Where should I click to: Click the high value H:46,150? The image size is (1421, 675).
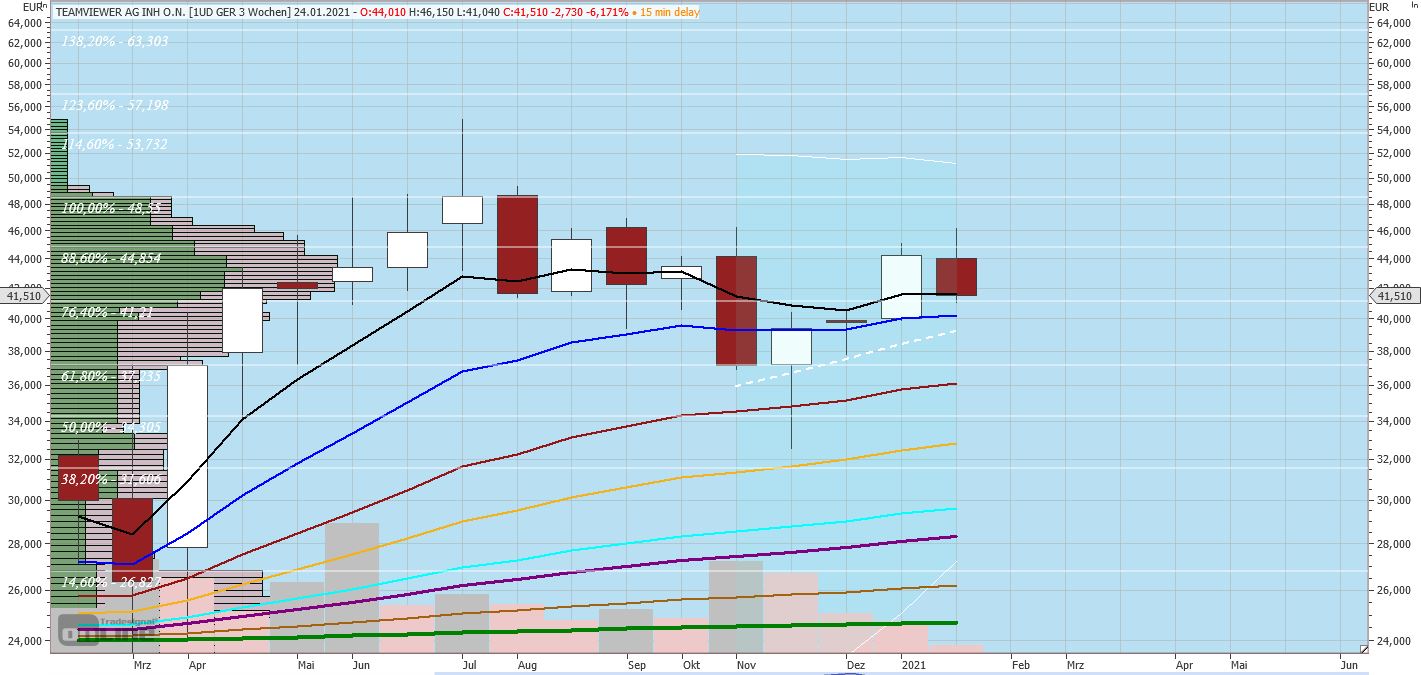click(431, 12)
